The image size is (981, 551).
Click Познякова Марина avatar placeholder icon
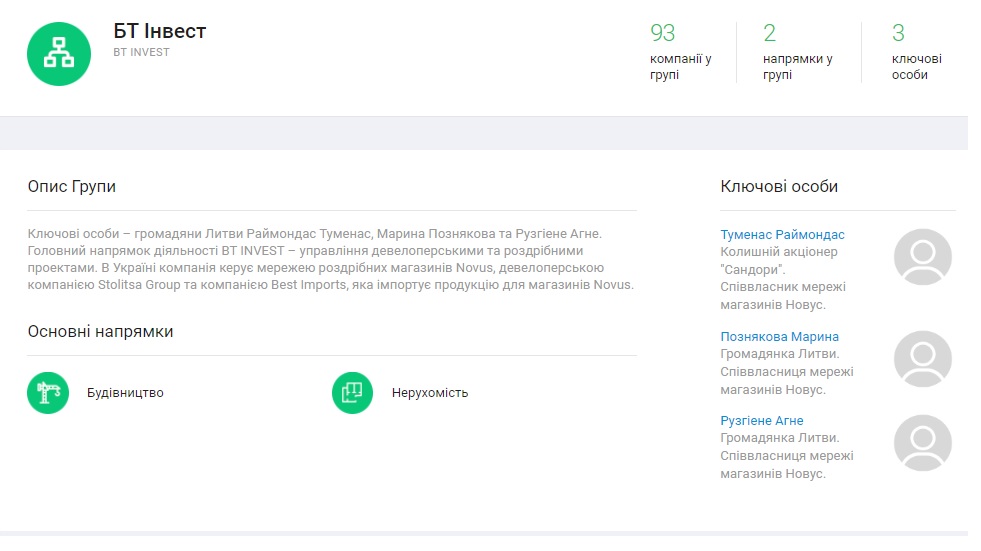[x=922, y=359]
